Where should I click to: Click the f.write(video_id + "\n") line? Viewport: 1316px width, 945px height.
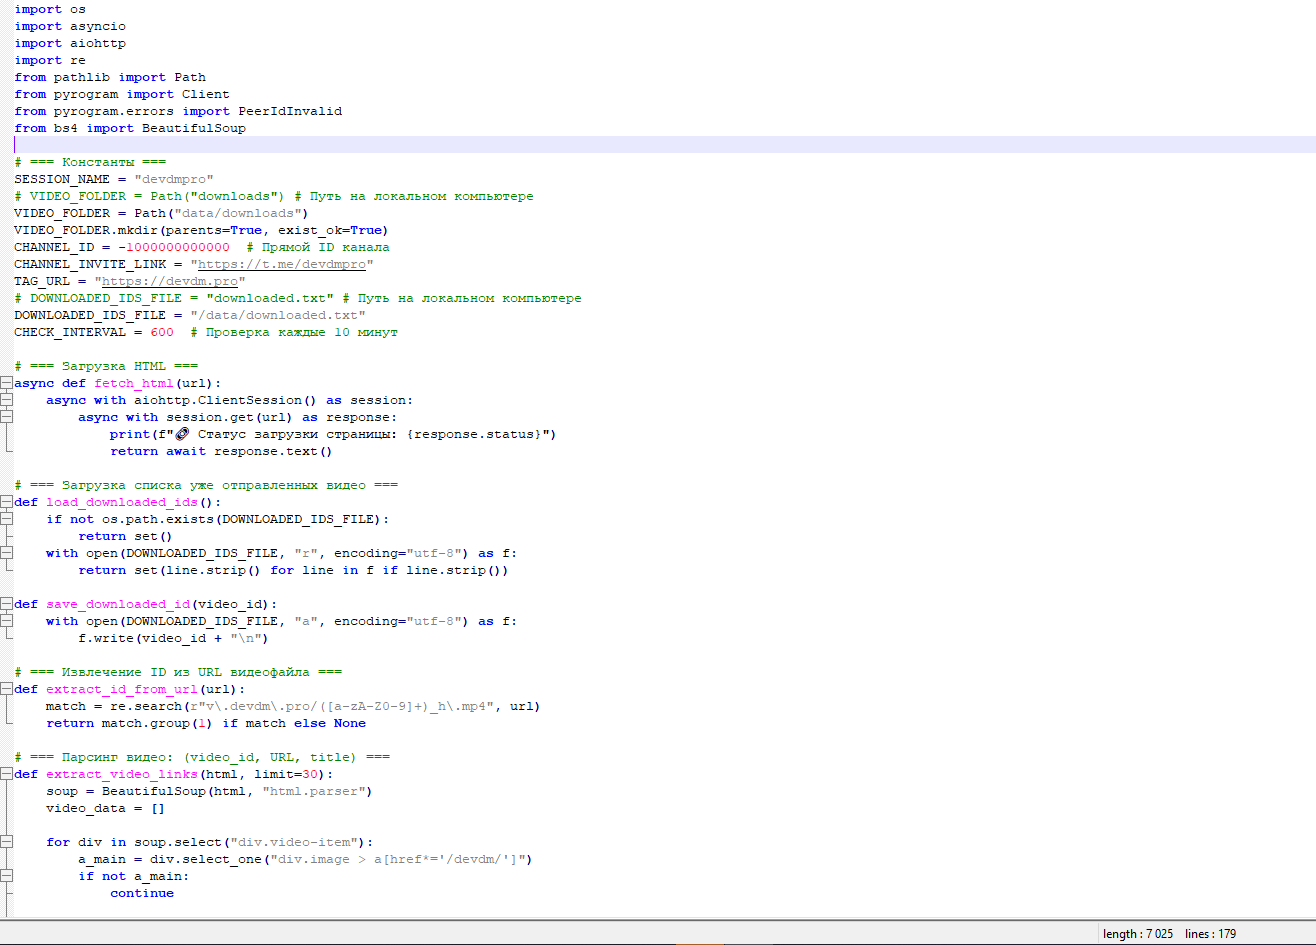pos(174,638)
